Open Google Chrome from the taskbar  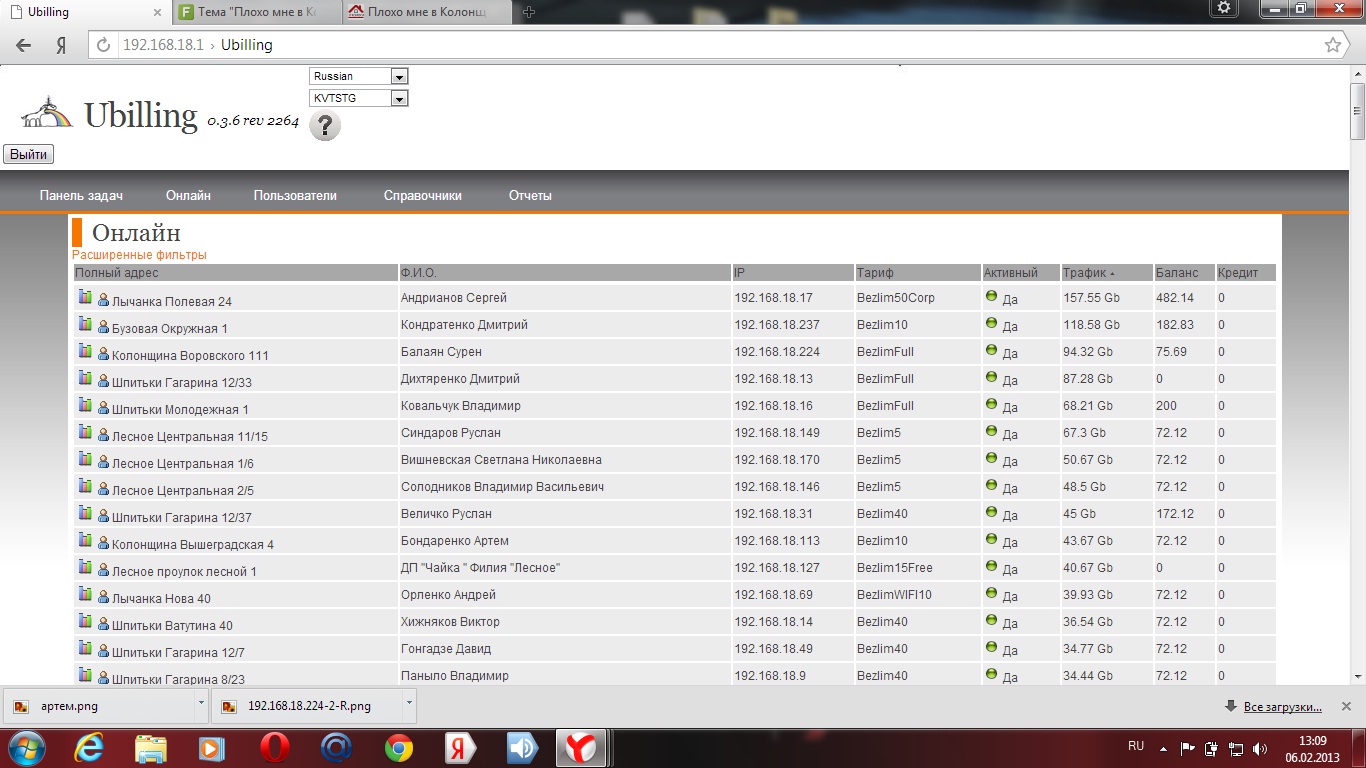pos(399,748)
